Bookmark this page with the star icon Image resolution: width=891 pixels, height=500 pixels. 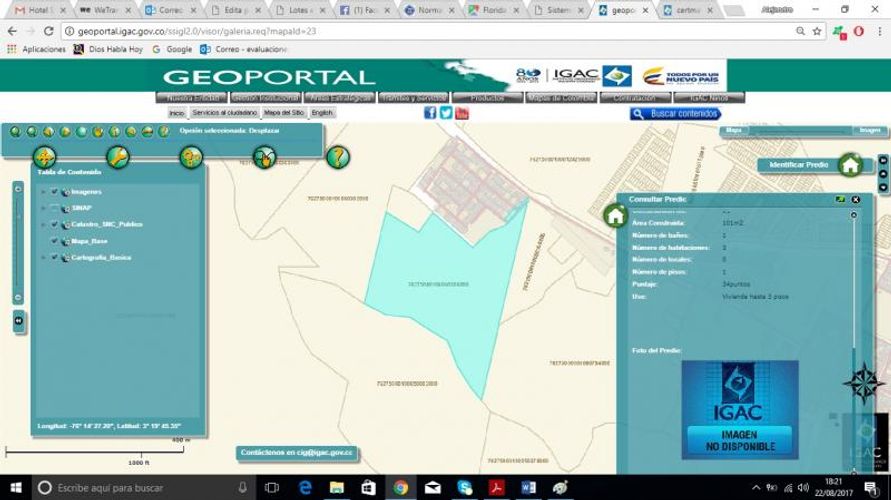point(817,31)
